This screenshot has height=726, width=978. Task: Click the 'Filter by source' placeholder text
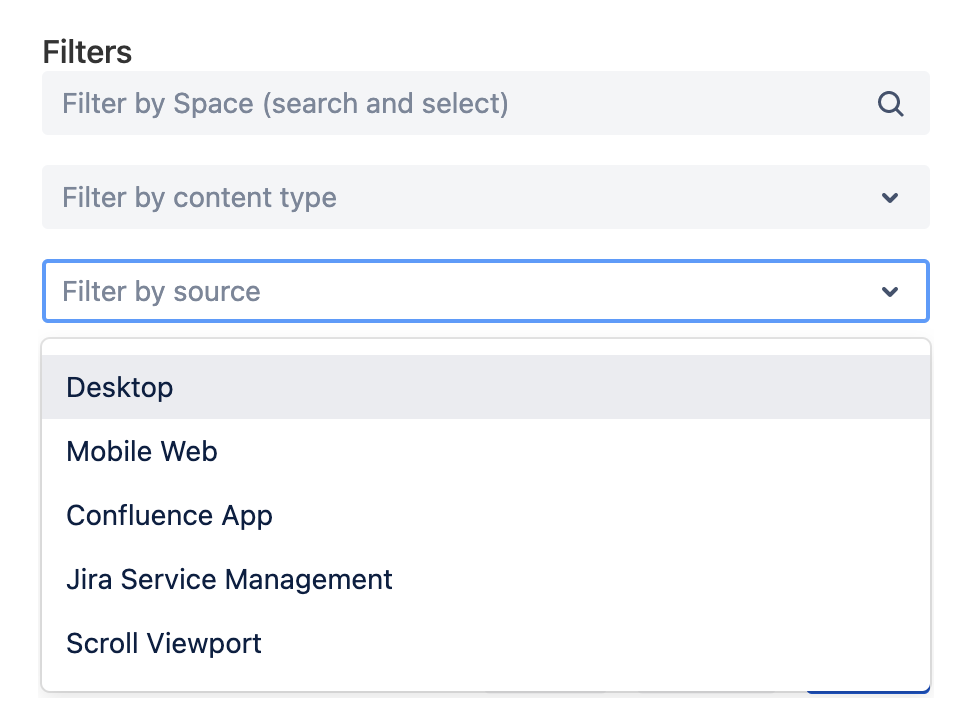161,292
